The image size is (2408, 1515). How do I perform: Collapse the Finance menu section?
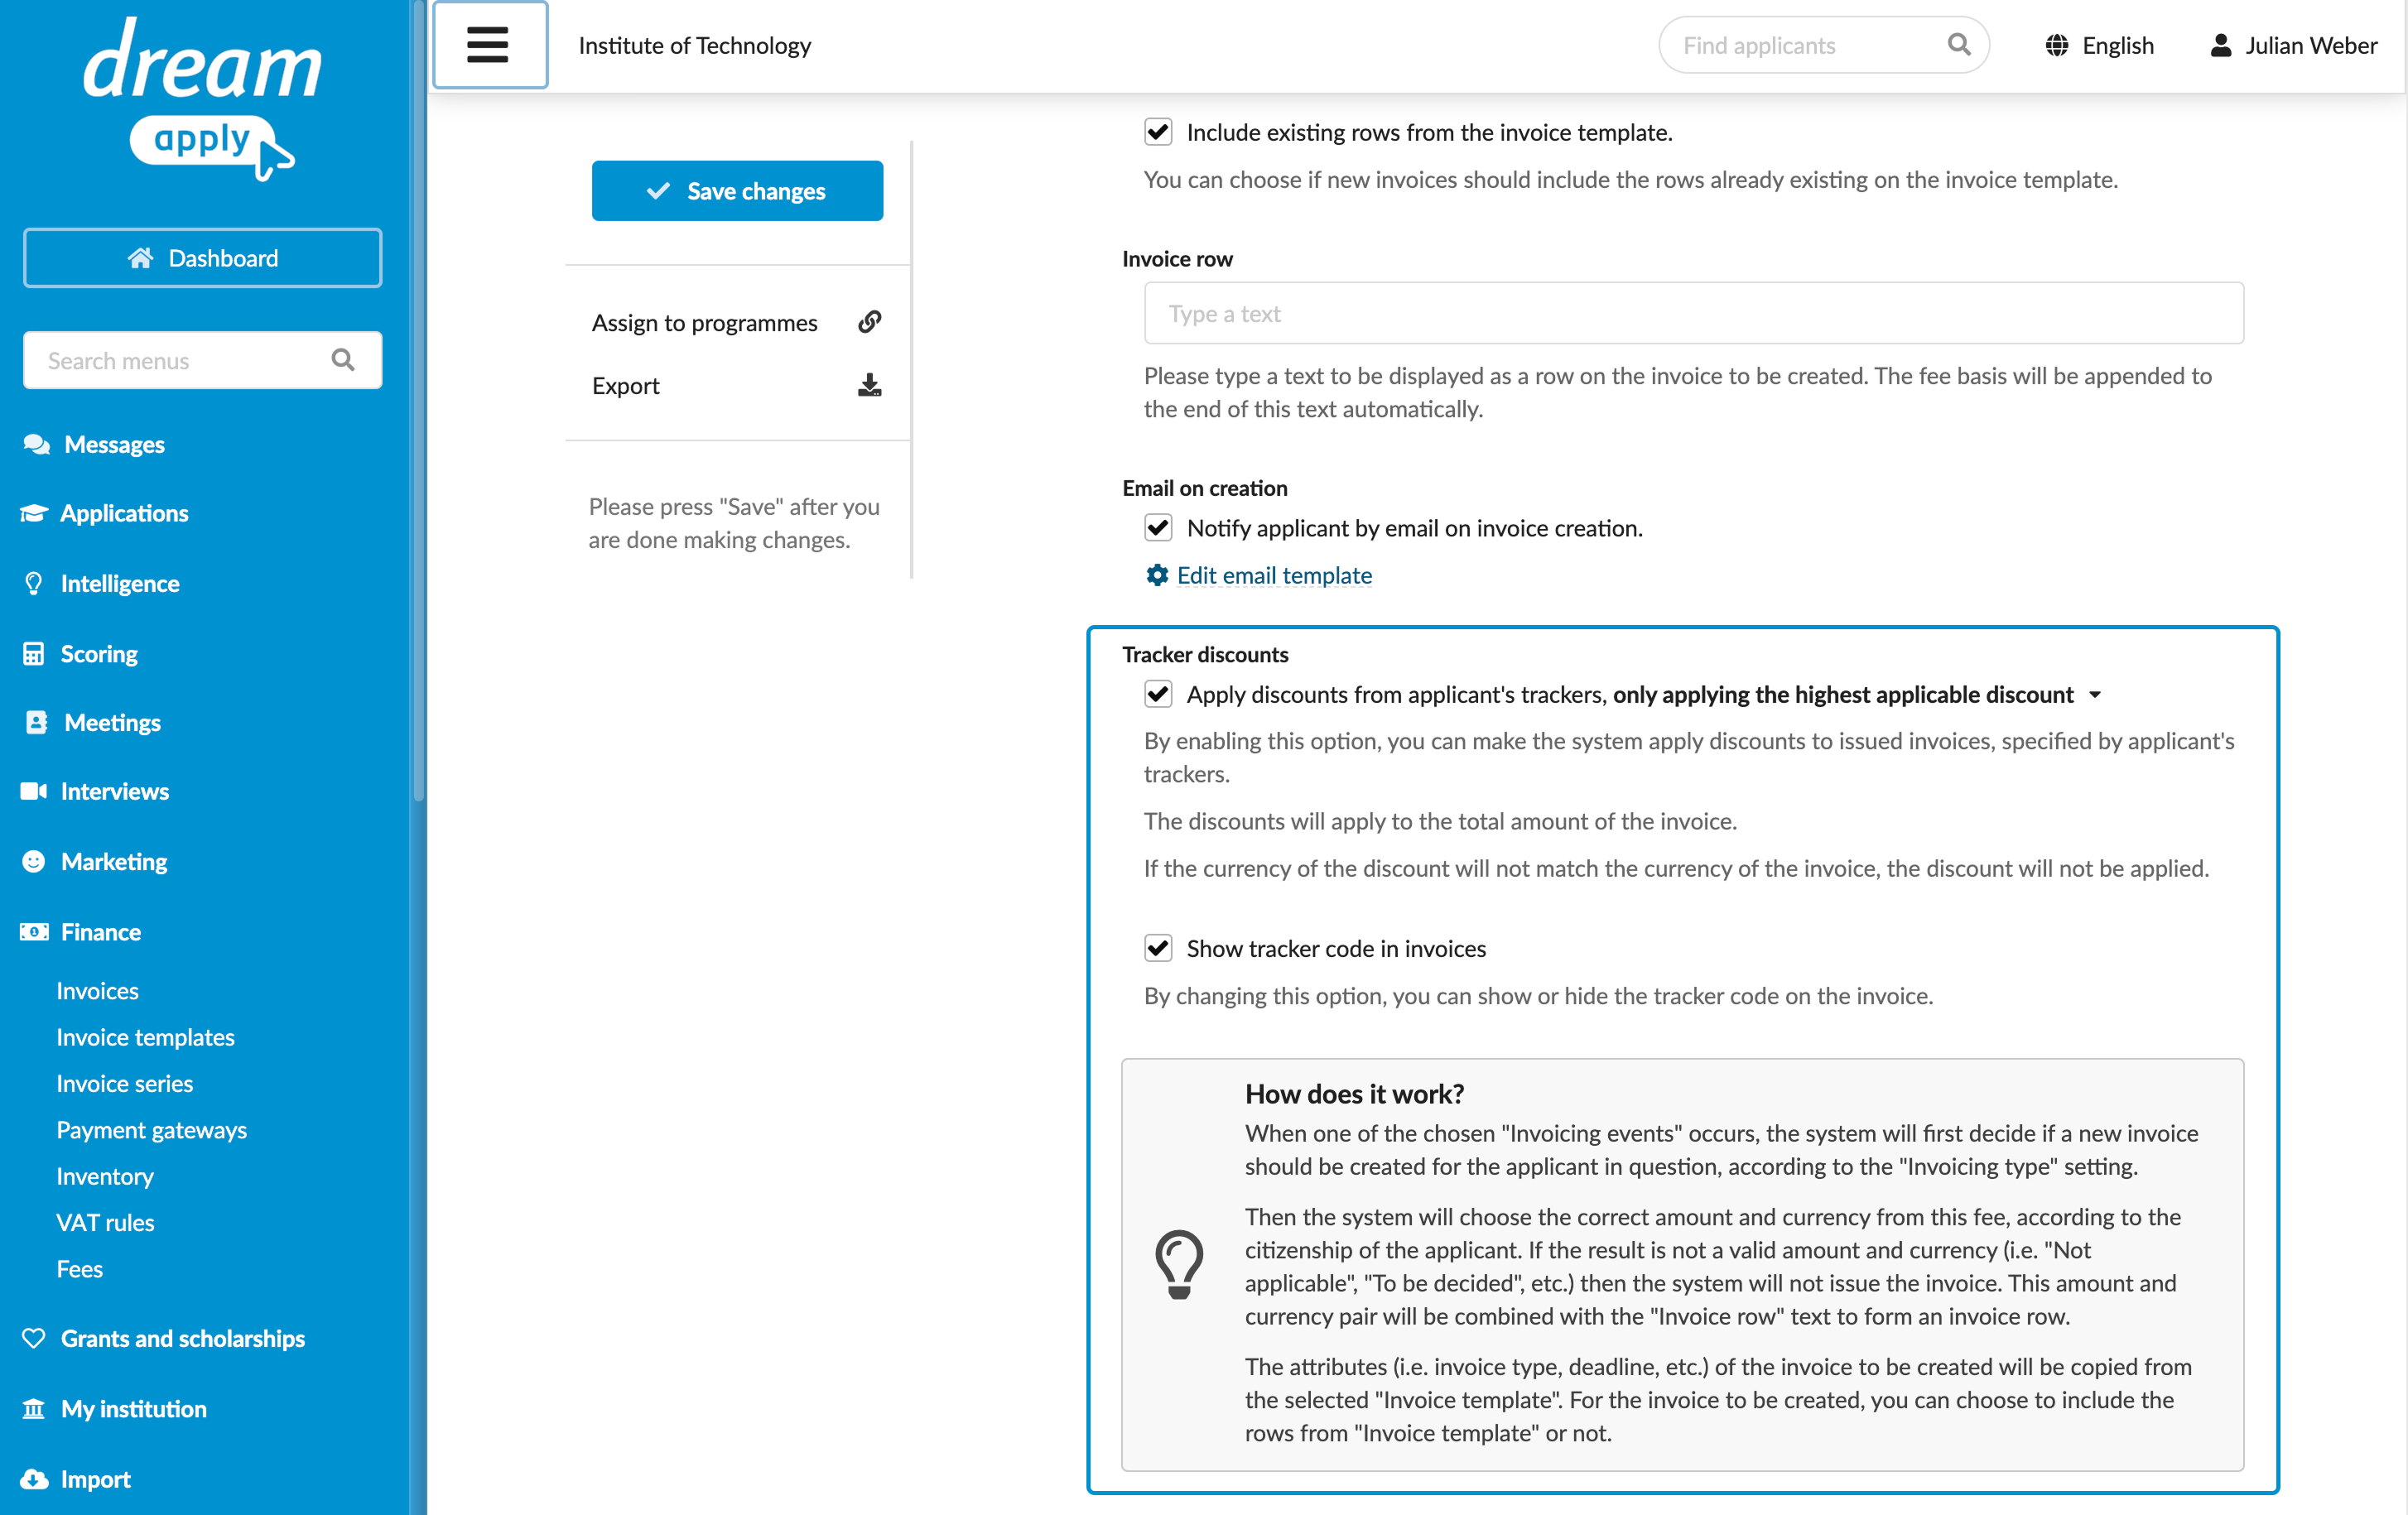(100, 932)
